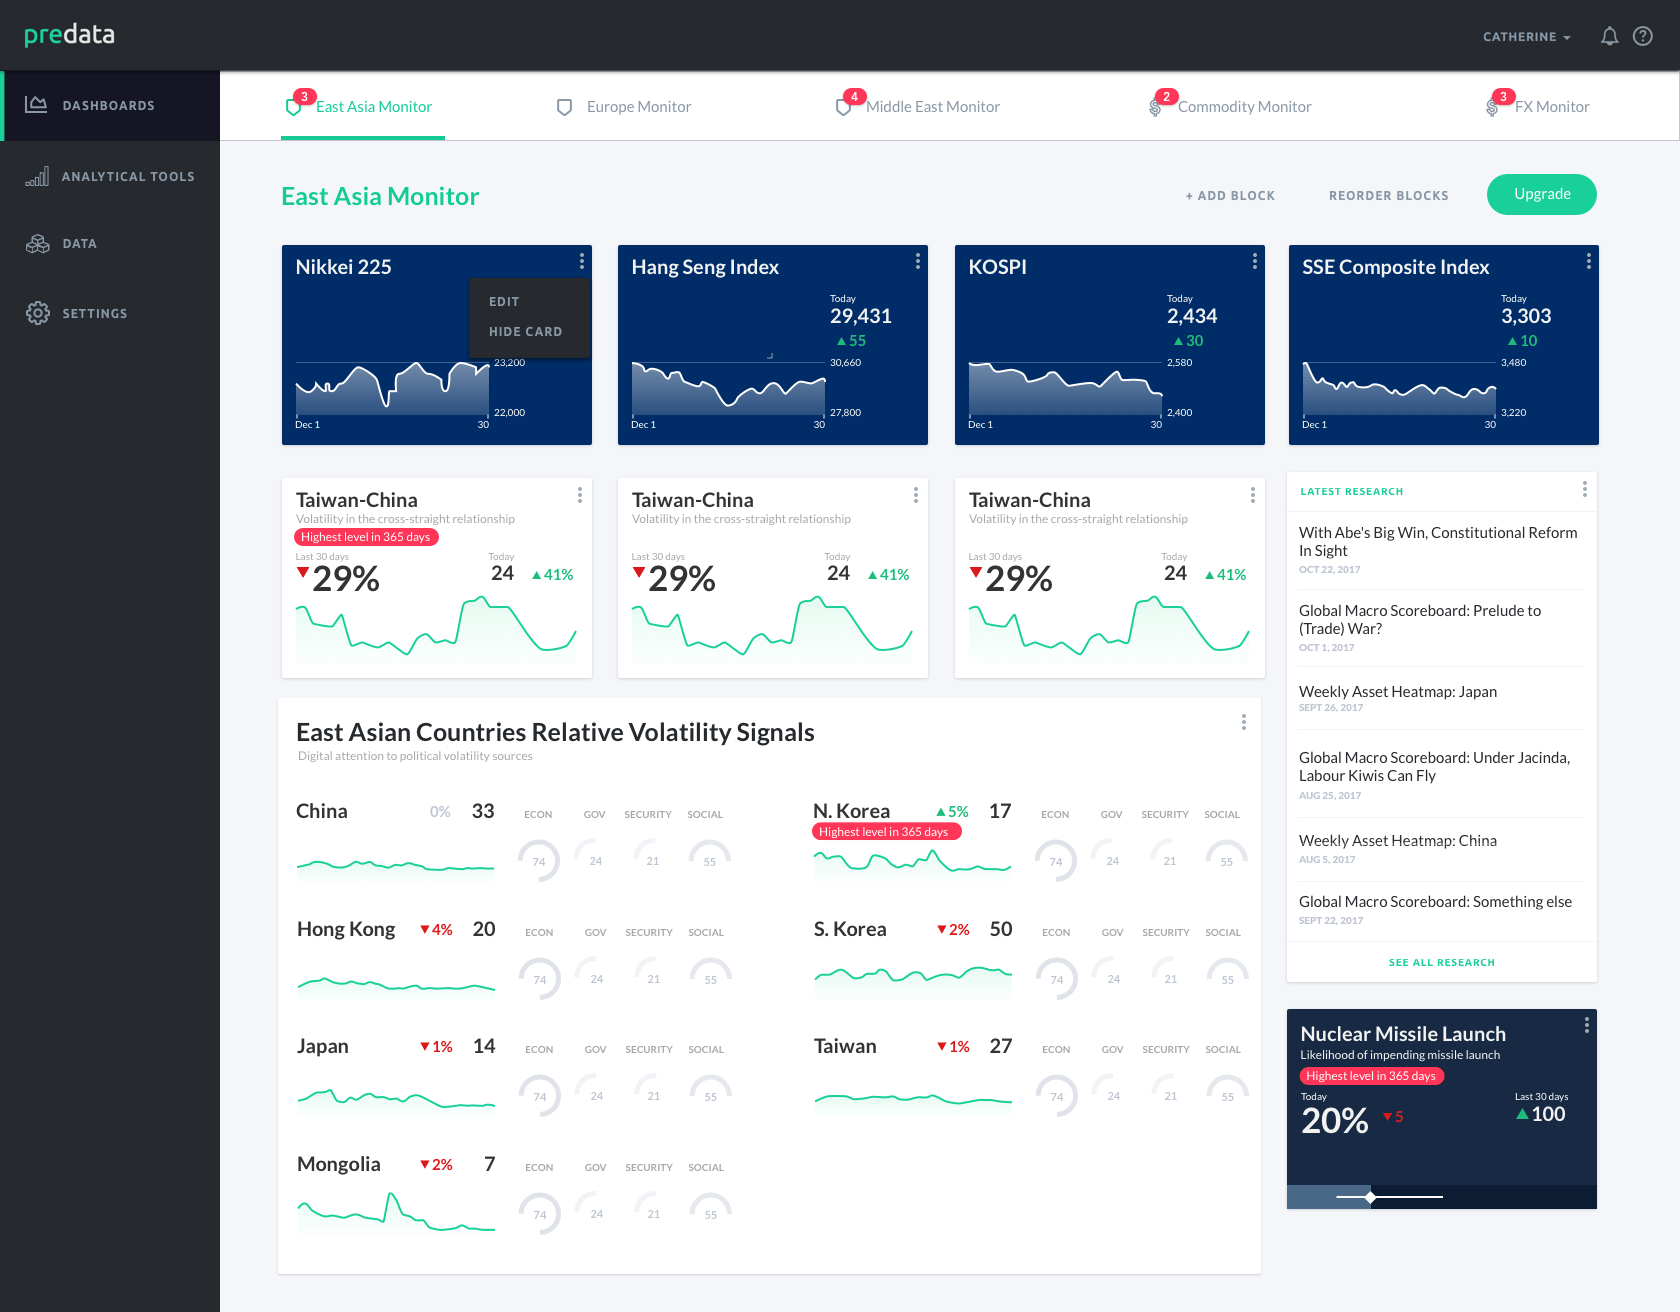Open Under Jacinda Labour Kiwis article
Screen dimensions: 1680x1312
[x=1434, y=767]
